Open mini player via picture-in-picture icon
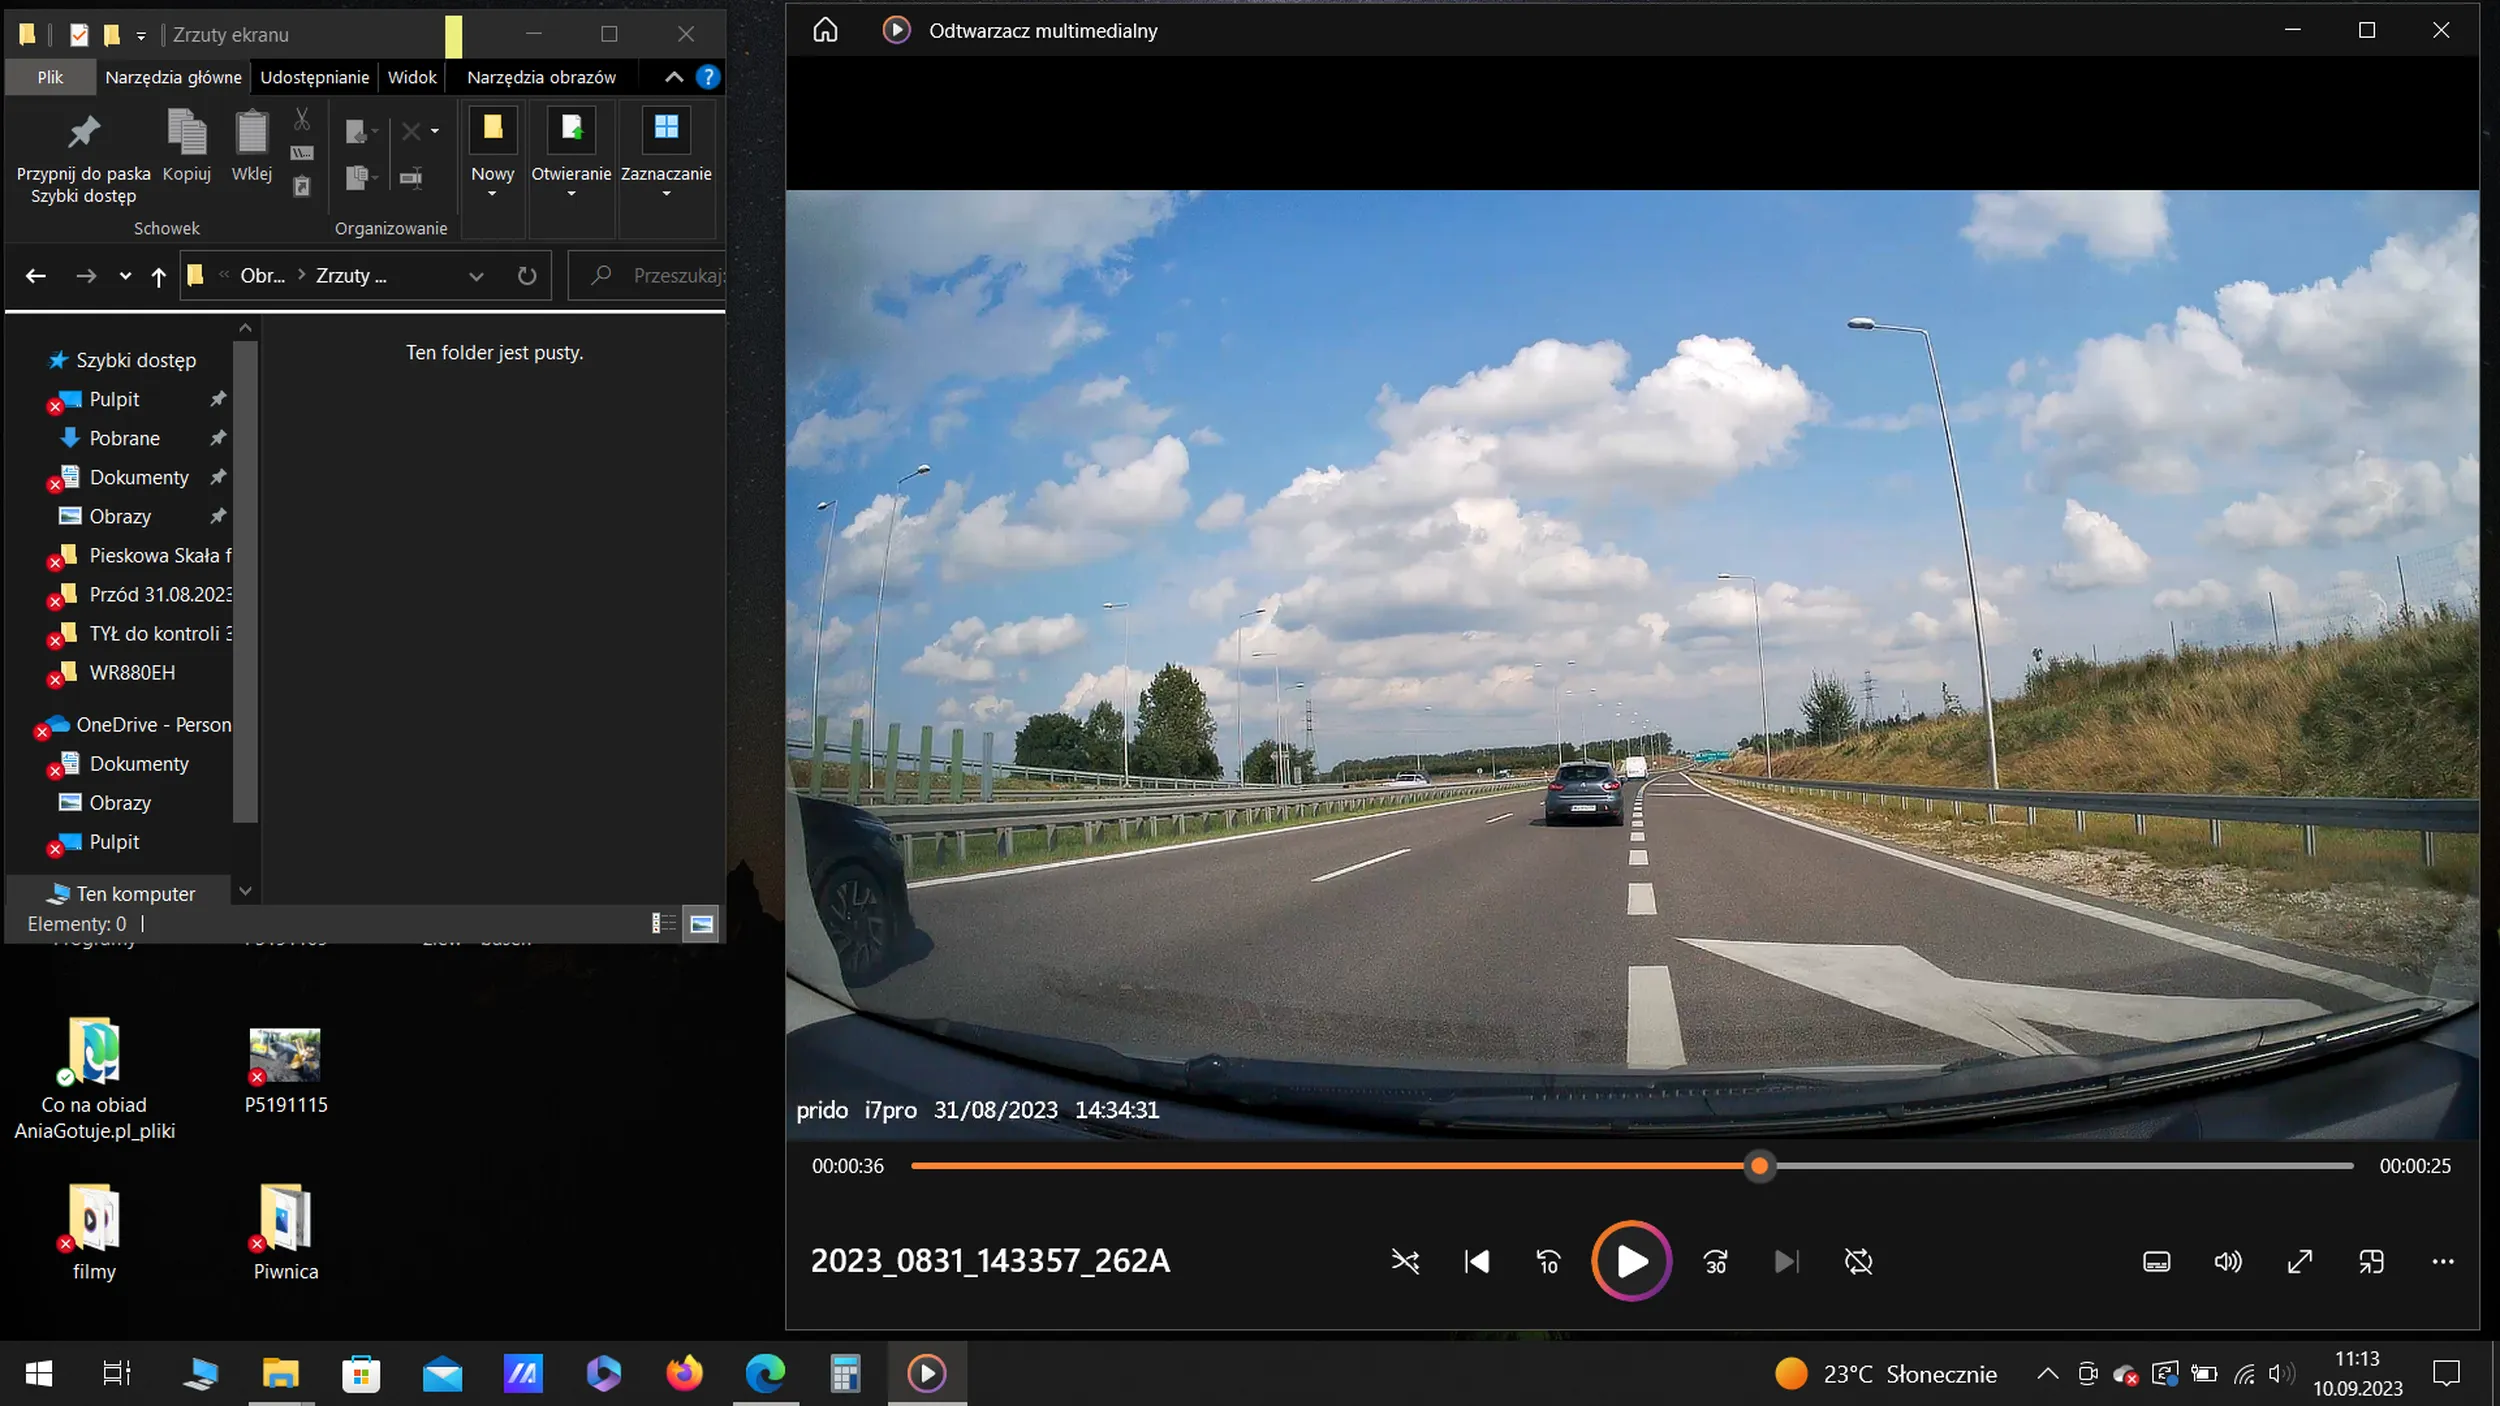The width and height of the screenshot is (2500, 1406). click(2372, 1261)
